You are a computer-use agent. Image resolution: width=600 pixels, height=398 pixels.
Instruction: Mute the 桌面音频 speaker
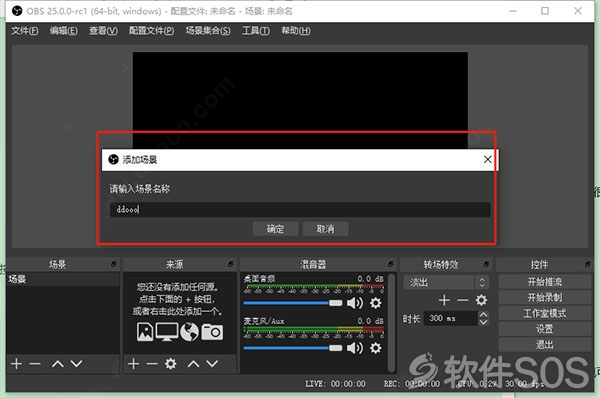coord(354,303)
